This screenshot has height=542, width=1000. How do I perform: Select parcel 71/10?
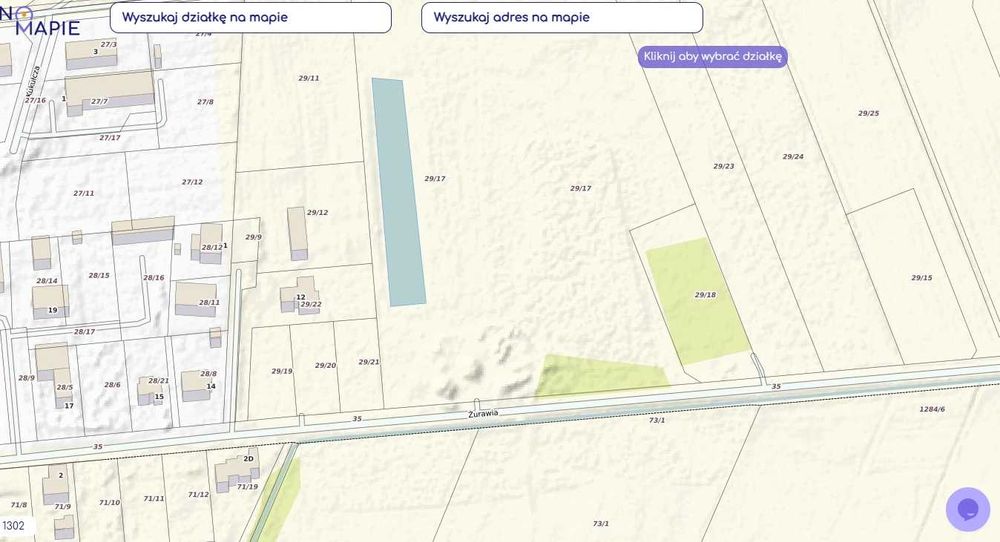[109, 503]
